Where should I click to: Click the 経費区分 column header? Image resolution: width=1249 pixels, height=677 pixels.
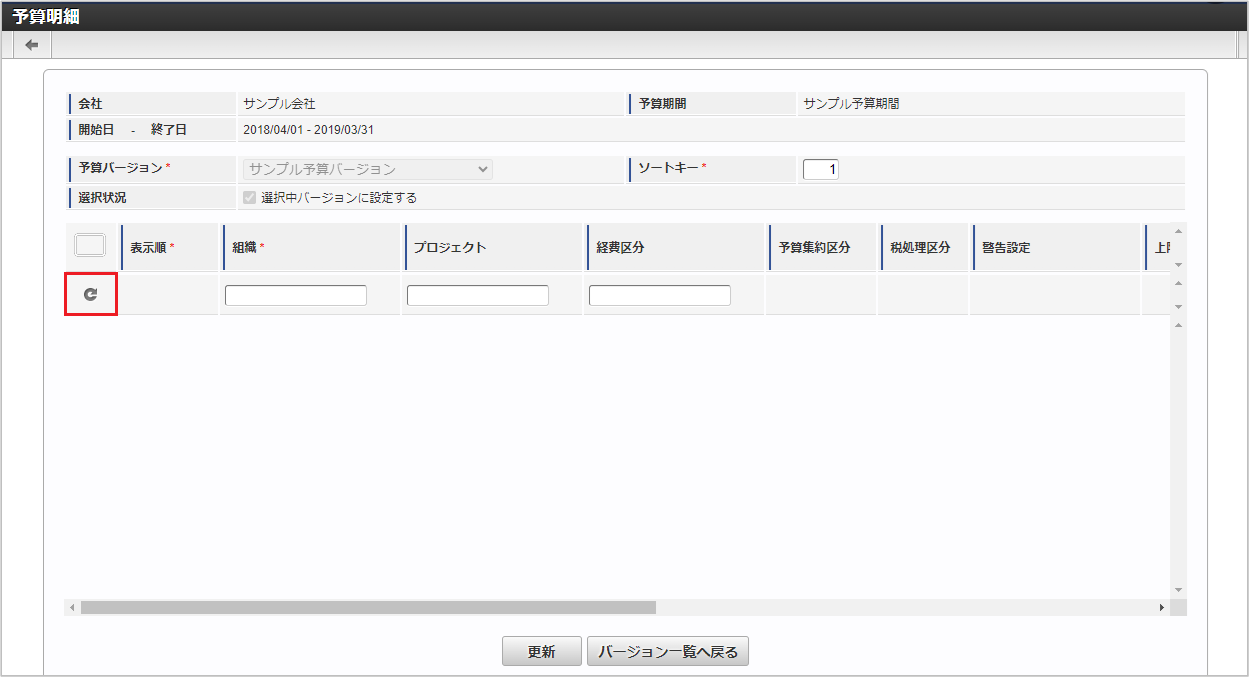point(677,247)
